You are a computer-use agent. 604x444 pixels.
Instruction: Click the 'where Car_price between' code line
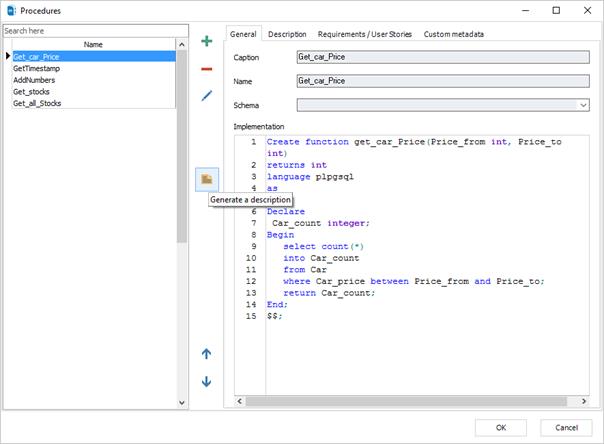pos(414,281)
